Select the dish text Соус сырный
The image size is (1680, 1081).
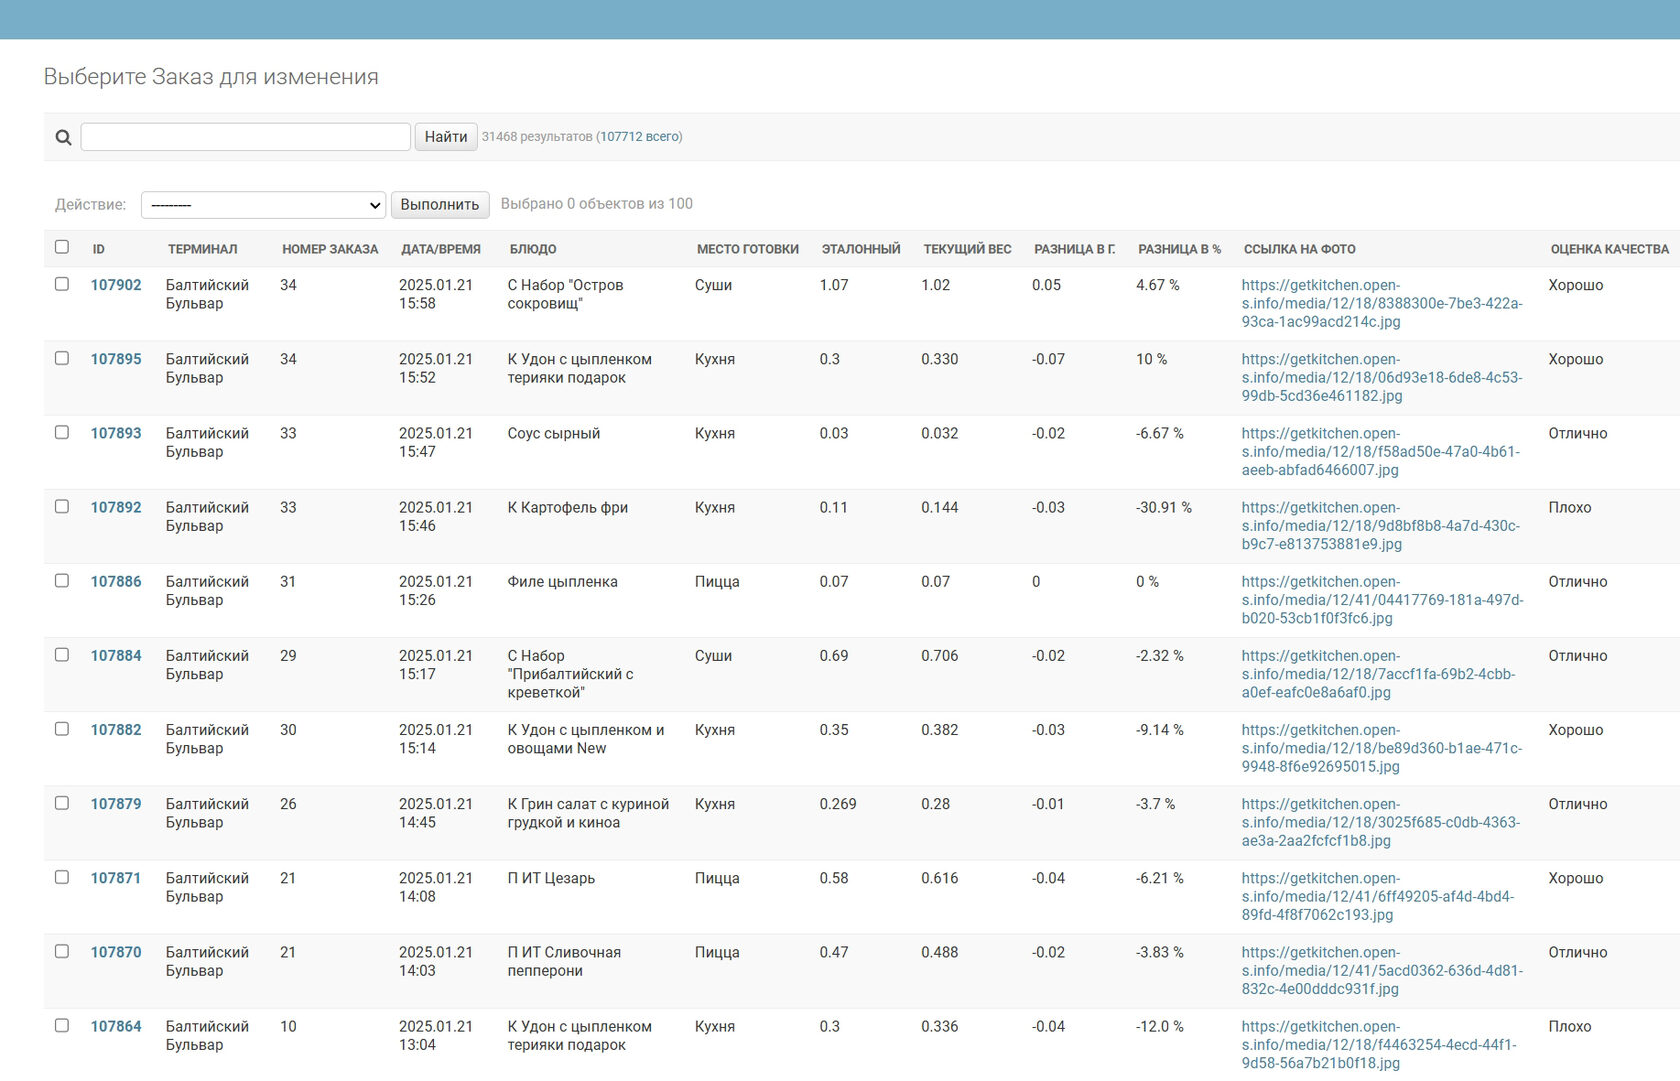click(554, 433)
